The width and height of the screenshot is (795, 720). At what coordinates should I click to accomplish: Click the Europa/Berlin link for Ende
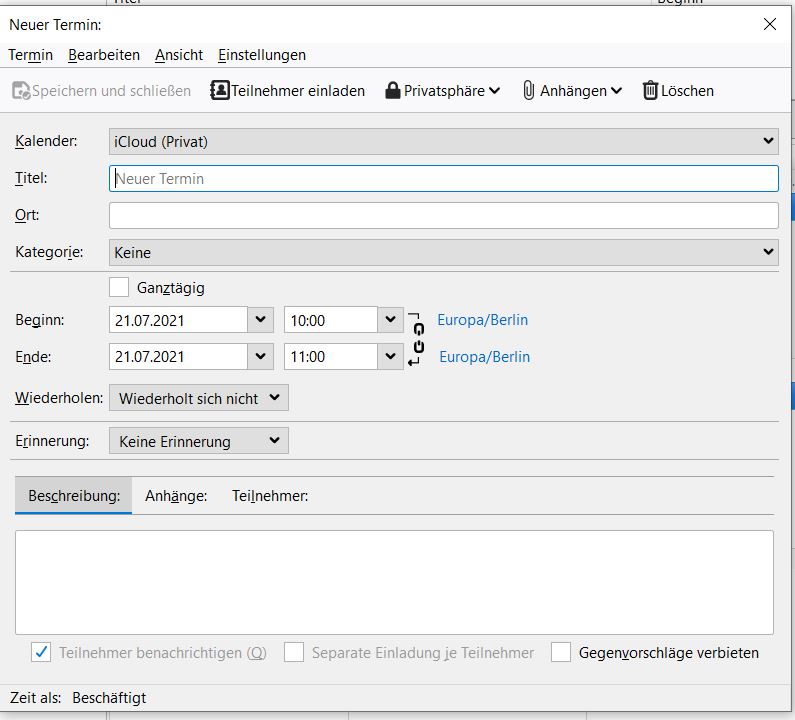(484, 357)
